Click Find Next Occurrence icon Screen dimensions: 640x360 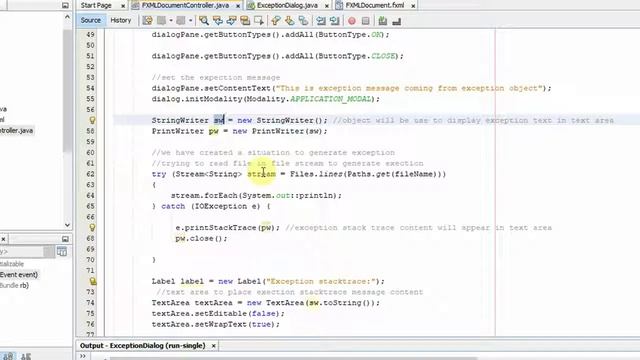231,20
